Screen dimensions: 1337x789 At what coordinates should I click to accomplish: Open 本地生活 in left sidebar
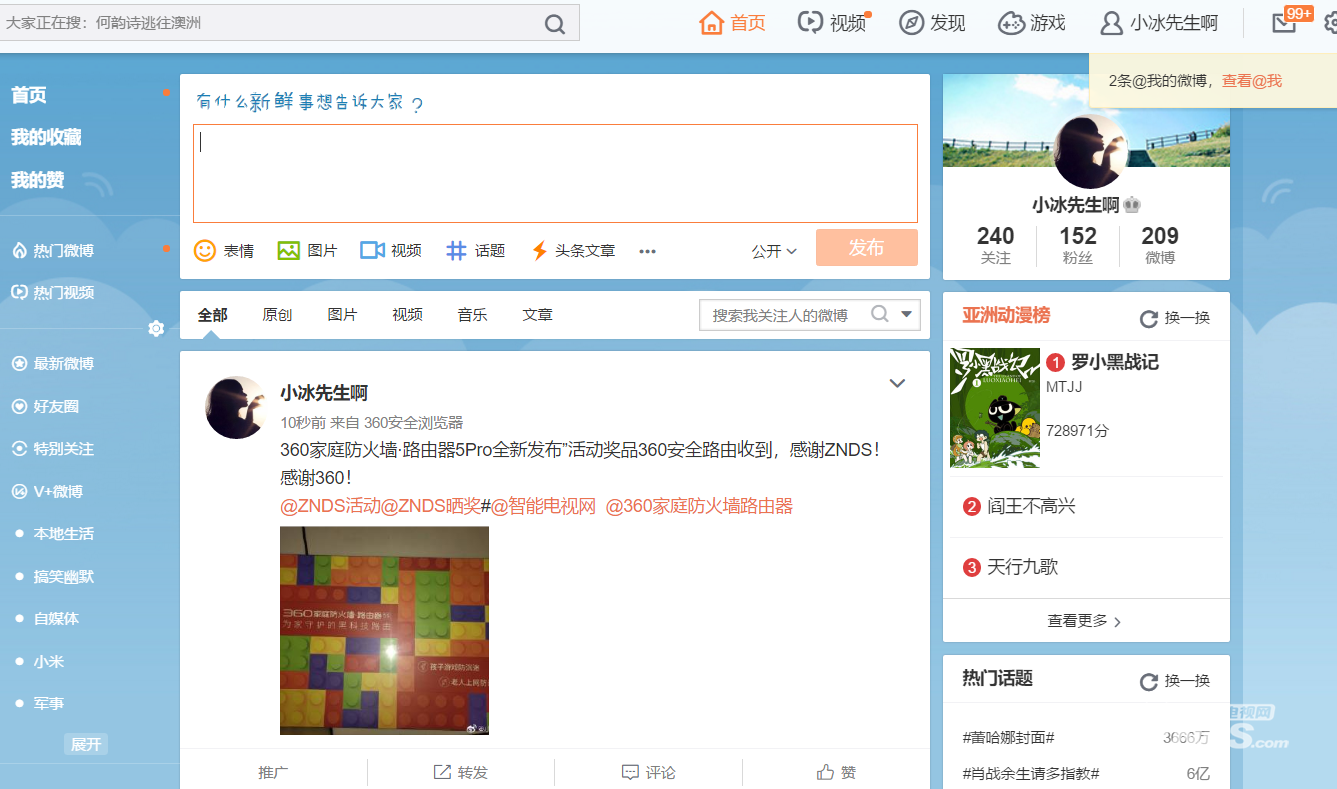[x=63, y=534]
